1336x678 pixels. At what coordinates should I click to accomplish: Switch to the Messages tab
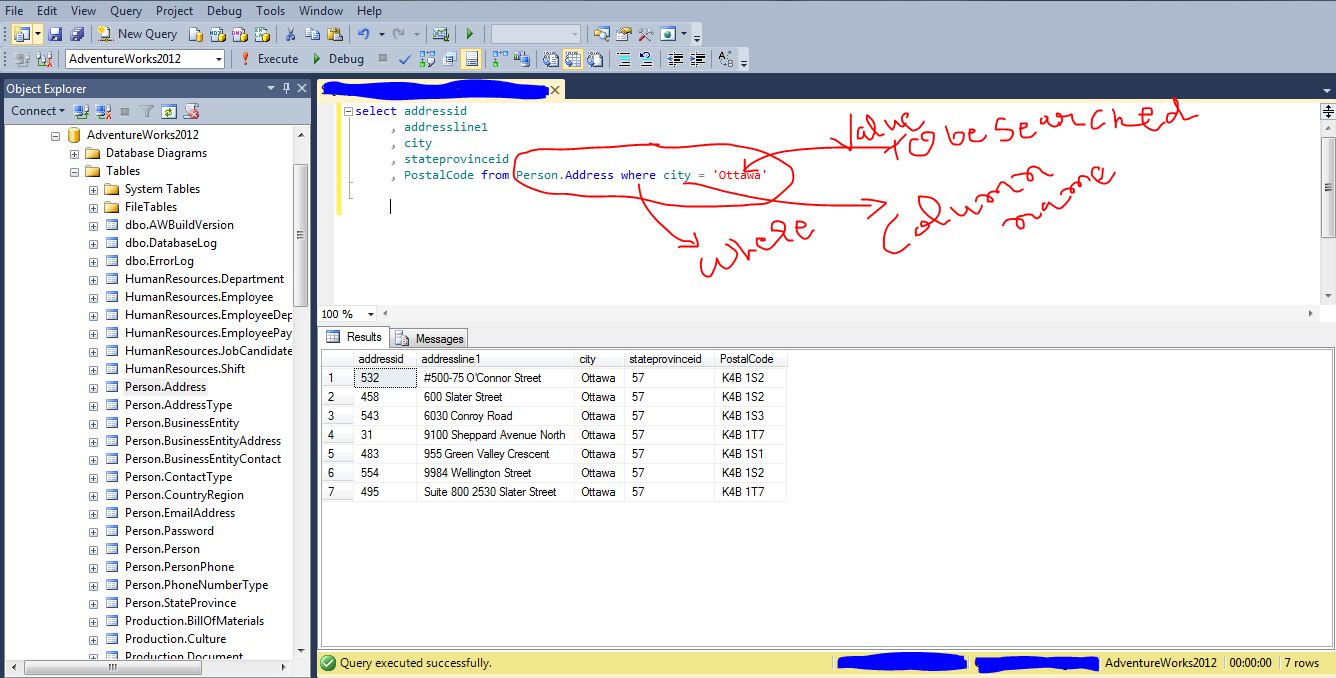pos(430,338)
